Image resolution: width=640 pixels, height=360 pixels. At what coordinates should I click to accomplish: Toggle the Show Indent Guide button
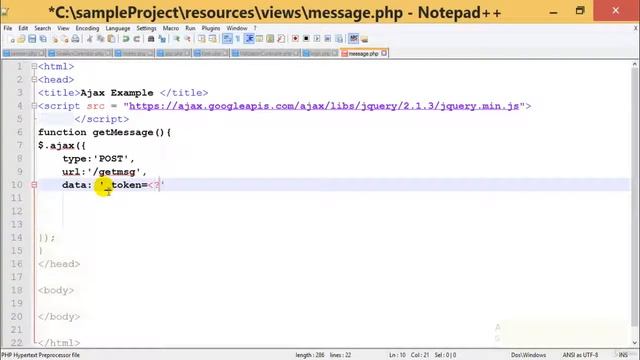[249, 39]
